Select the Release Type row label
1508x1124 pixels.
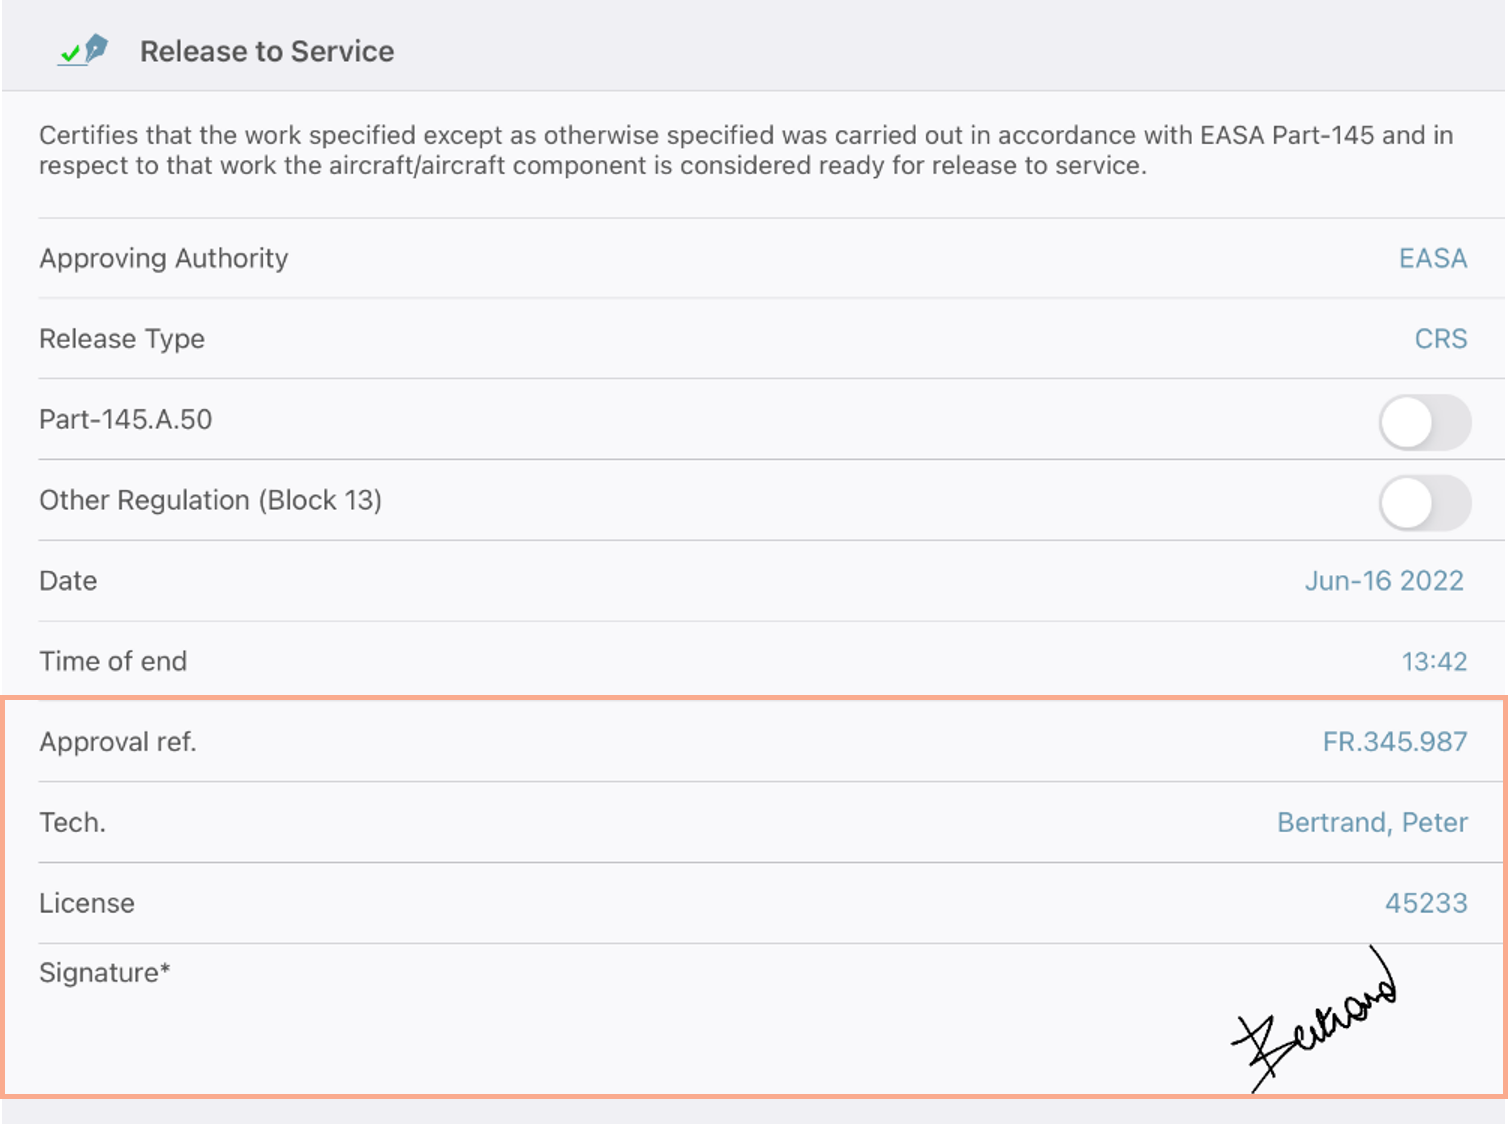click(122, 339)
